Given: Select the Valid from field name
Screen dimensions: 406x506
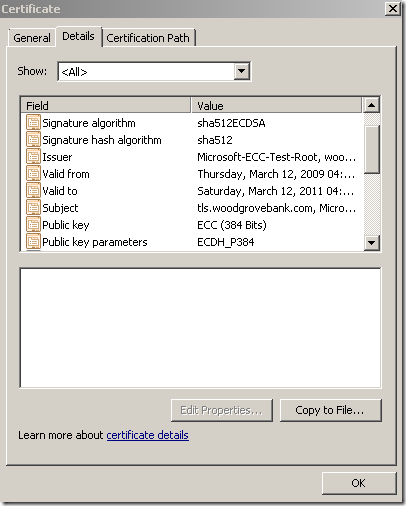Looking at the screenshot, I should point(66,174).
